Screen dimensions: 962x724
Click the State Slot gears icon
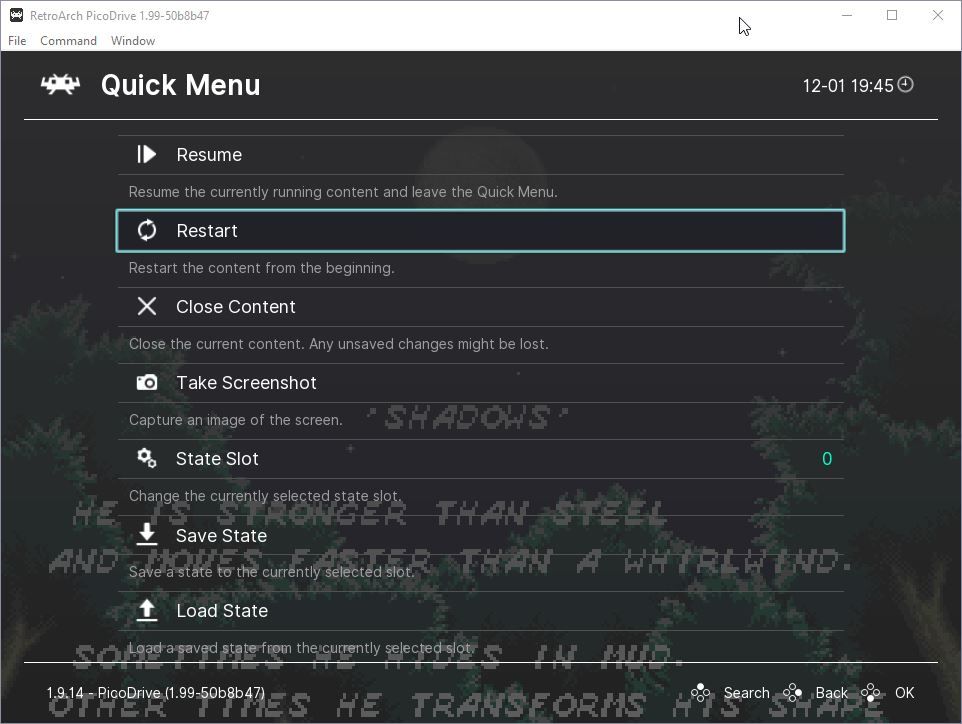click(x=147, y=458)
